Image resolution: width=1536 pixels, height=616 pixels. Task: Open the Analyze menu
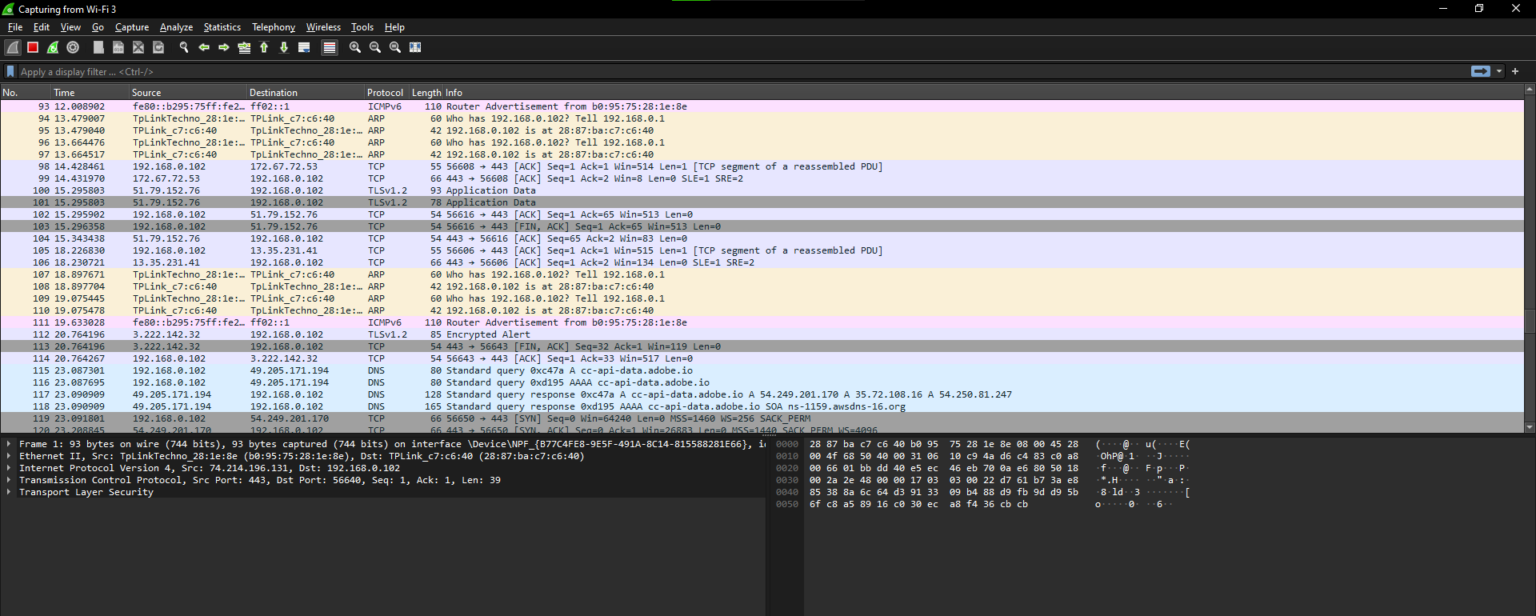[176, 27]
